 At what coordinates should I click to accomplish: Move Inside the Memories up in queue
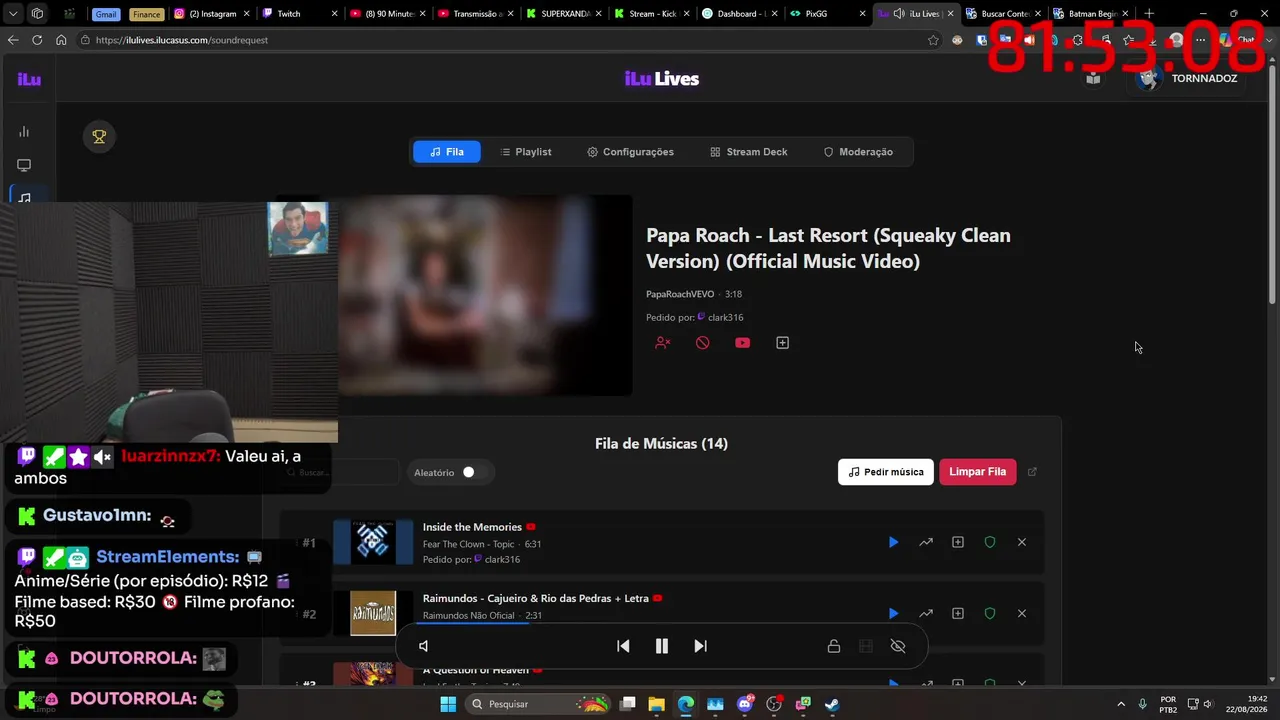(x=926, y=542)
